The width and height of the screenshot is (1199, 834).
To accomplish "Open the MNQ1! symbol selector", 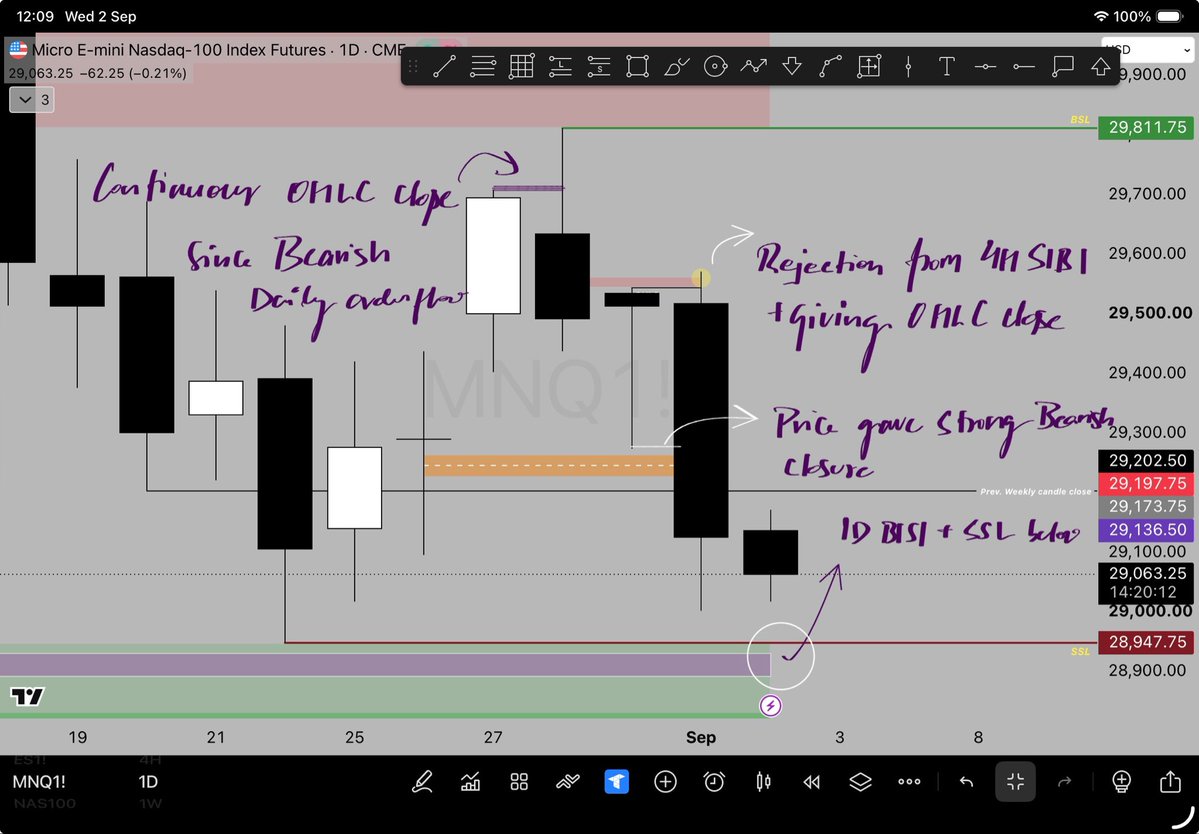I will click(39, 782).
